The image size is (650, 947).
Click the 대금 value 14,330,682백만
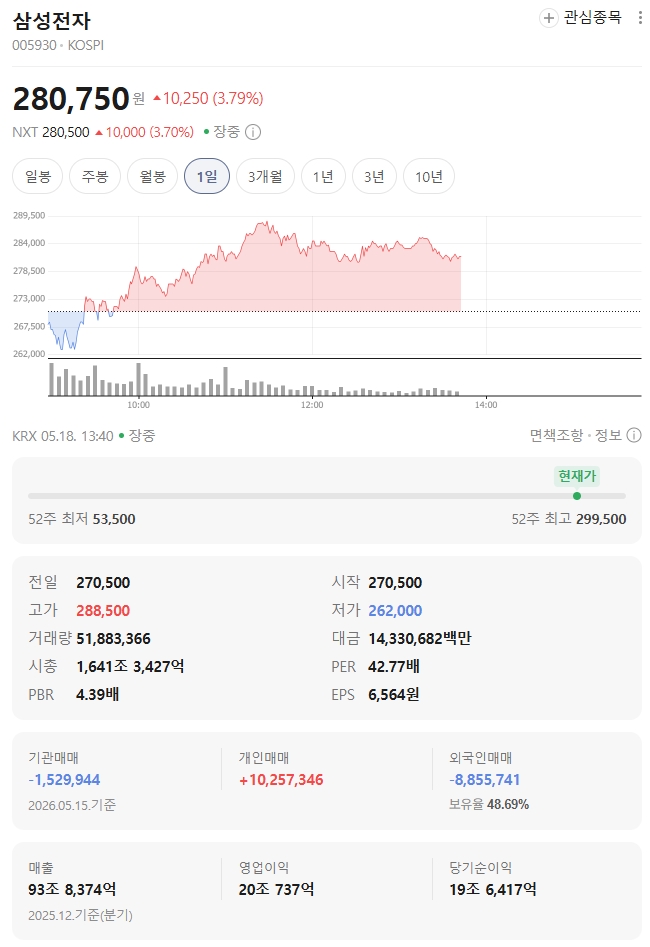[420, 638]
